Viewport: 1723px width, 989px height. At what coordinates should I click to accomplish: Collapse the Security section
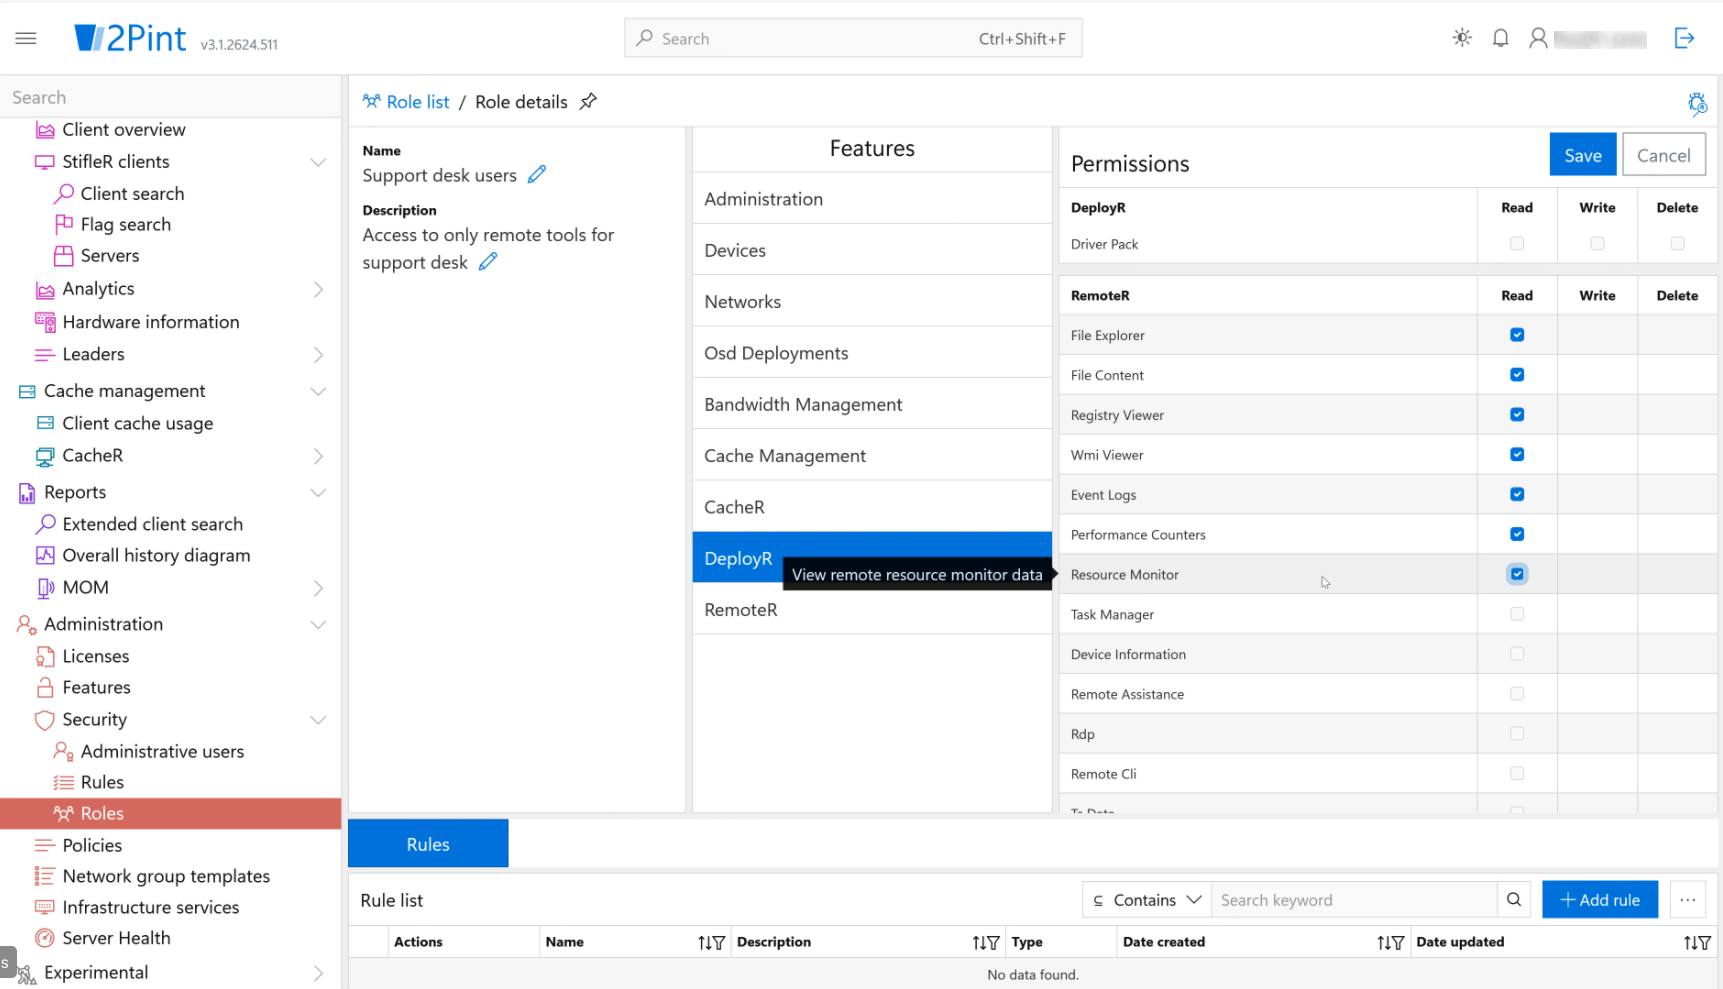click(318, 720)
